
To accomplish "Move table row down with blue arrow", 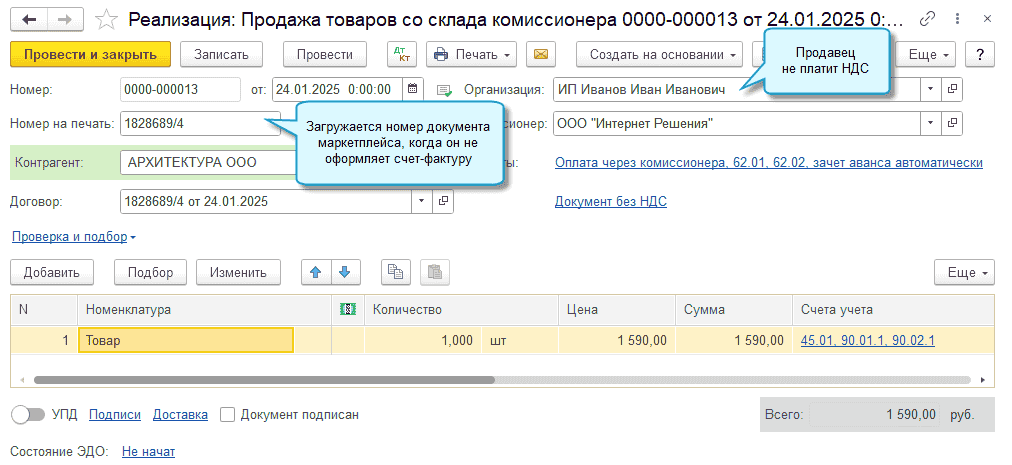I will pyautogui.click(x=345, y=272).
